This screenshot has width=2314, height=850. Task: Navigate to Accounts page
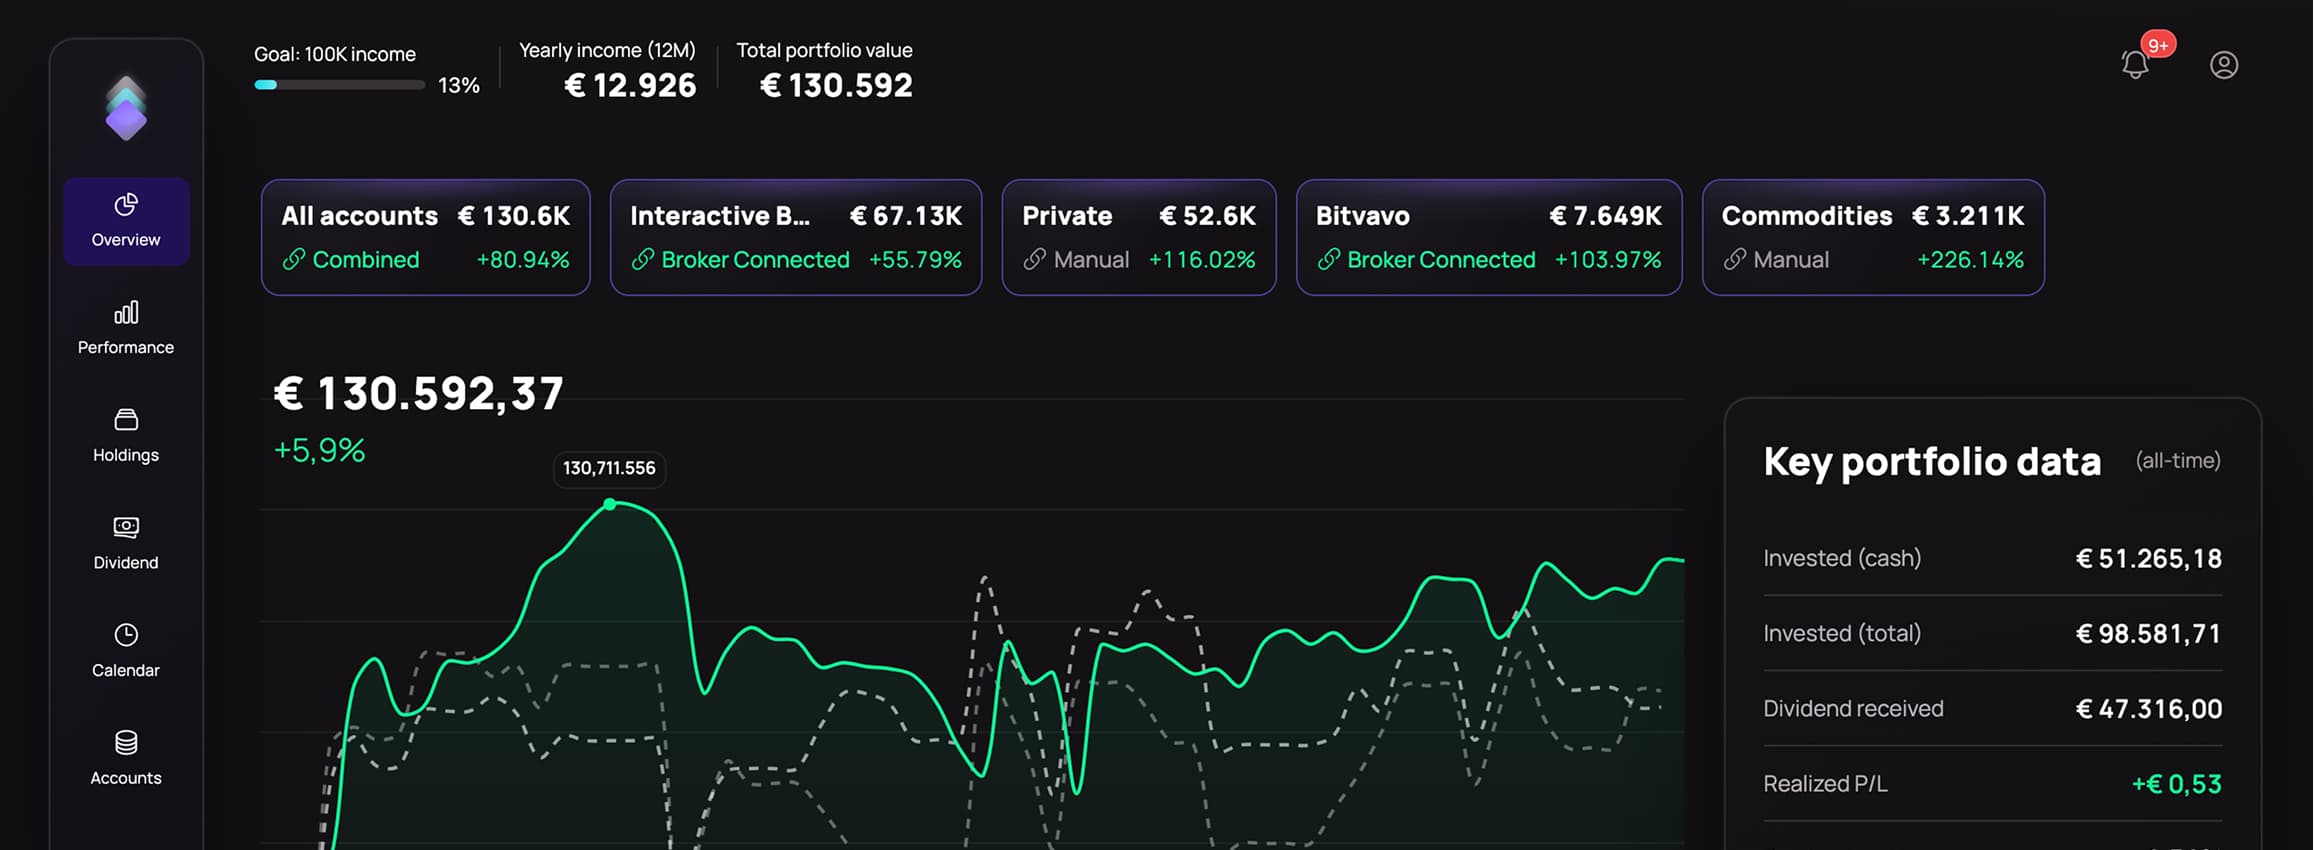[126, 759]
